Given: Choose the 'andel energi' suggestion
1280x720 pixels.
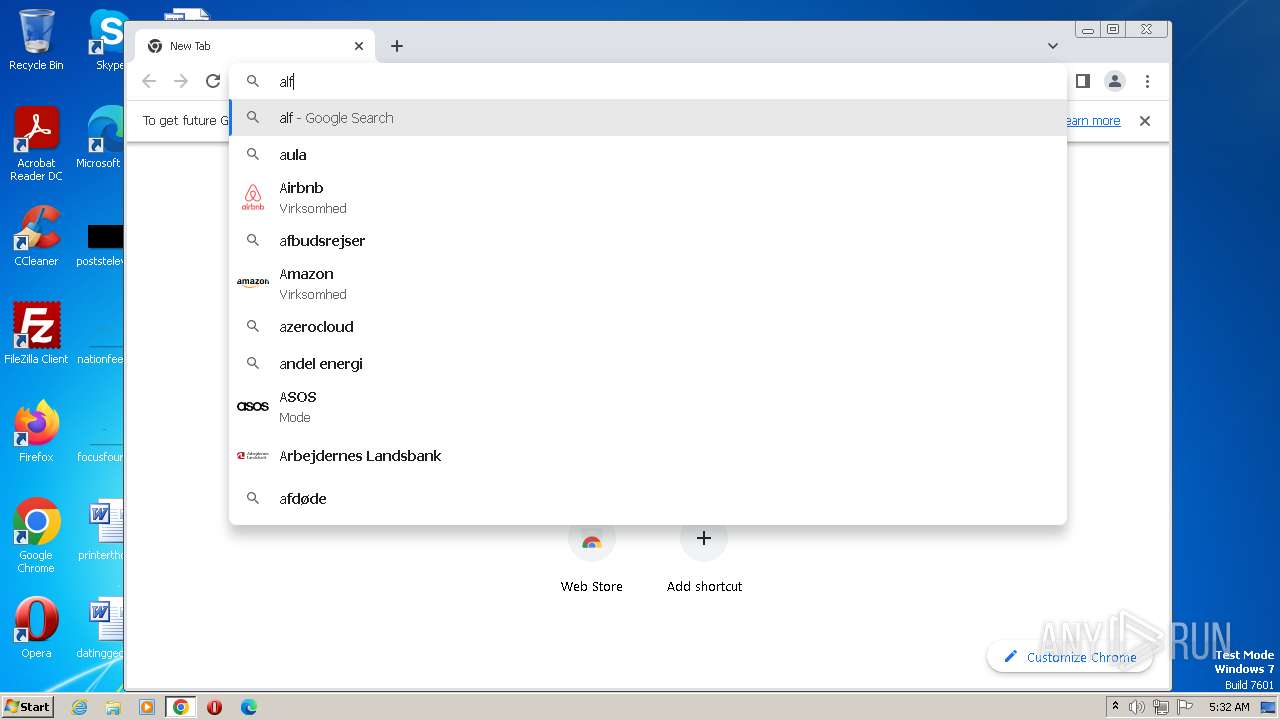Looking at the screenshot, I should coord(648,364).
